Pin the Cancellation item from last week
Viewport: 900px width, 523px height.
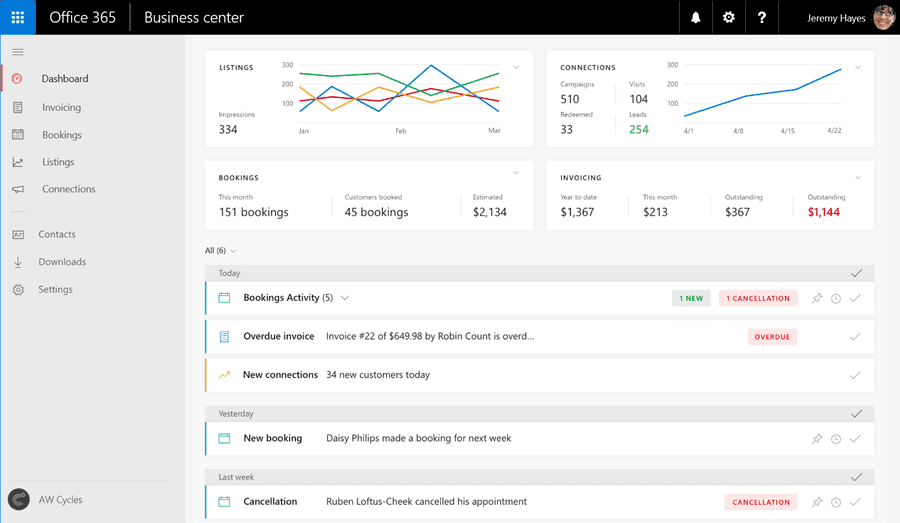pyautogui.click(x=817, y=502)
